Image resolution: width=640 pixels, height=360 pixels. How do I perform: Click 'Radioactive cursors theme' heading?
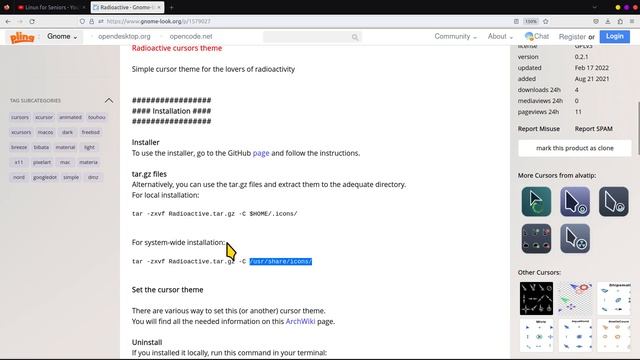tap(177, 48)
